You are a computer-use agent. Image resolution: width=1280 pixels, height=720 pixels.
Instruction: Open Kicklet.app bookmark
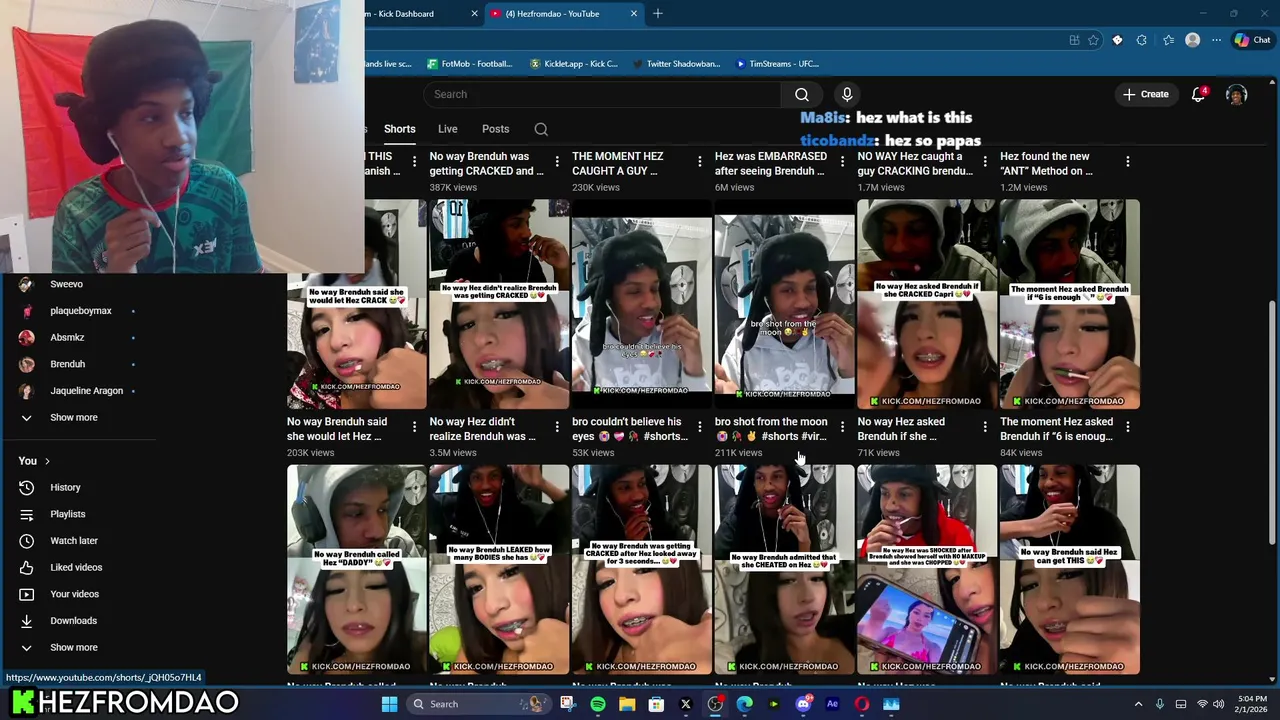pos(573,64)
